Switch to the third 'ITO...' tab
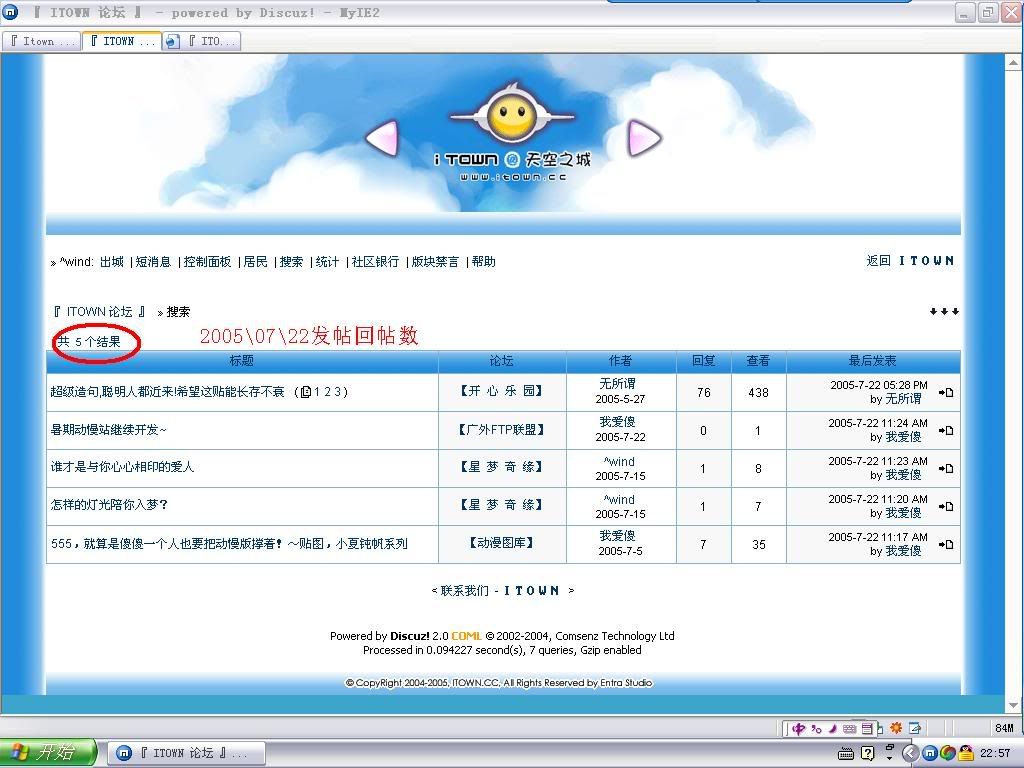The width and height of the screenshot is (1024, 768). point(202,41)
